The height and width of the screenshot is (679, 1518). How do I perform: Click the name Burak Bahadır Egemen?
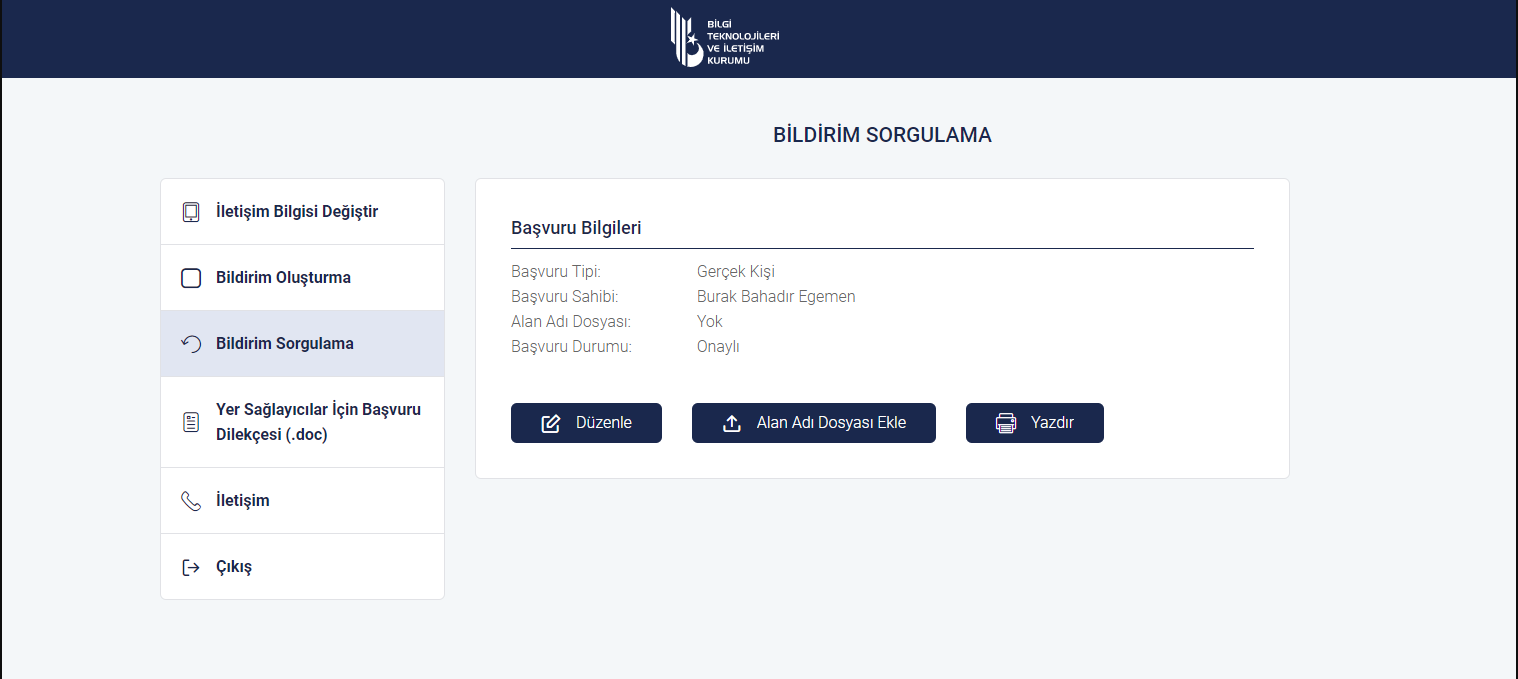[776, 296]
